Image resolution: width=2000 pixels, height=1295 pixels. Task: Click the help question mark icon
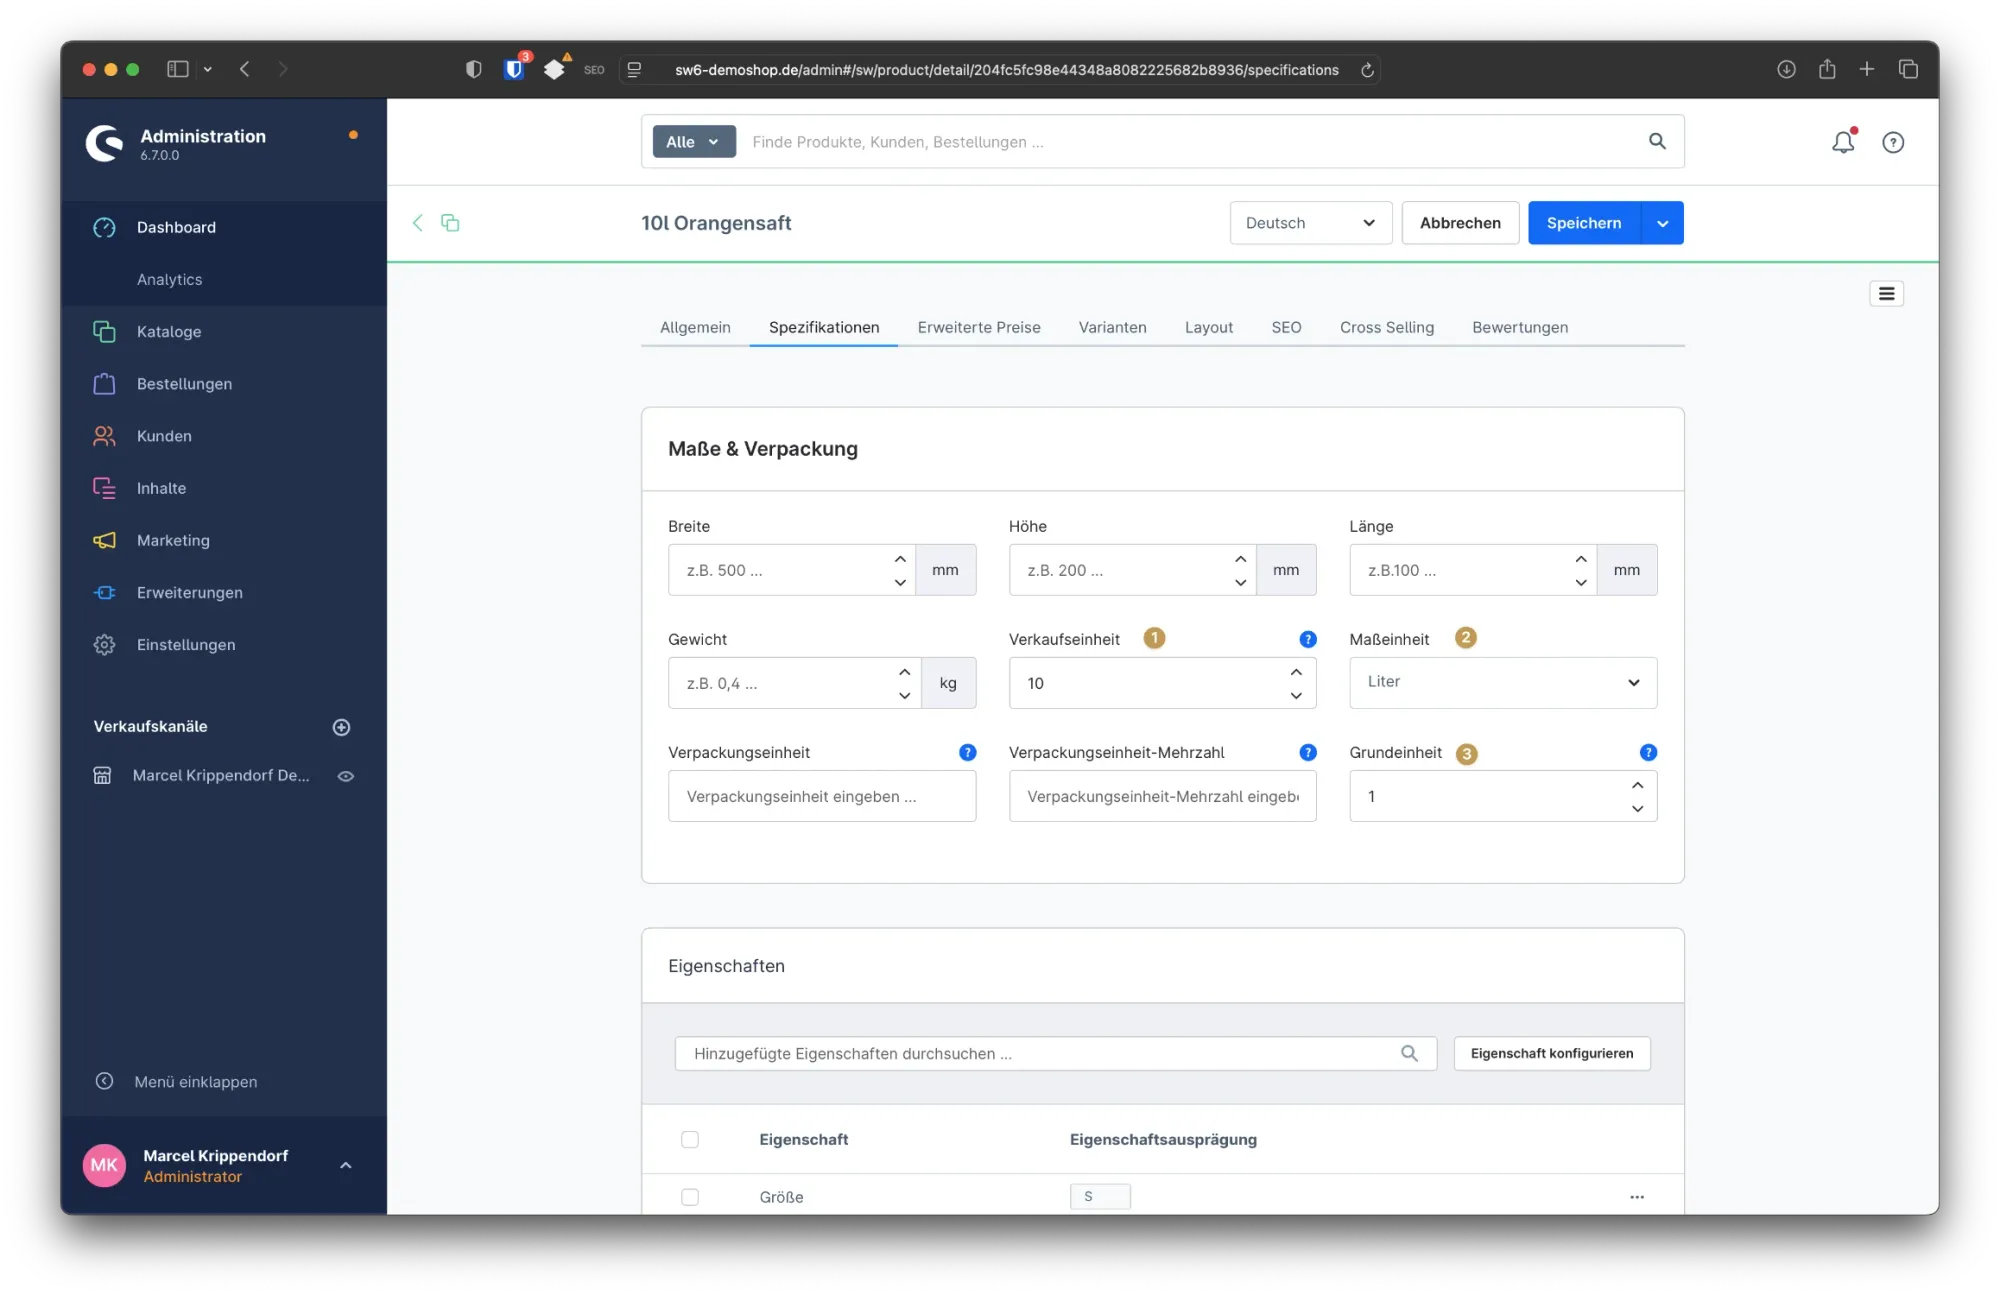pyautogui.click(x=1892, y=142)
